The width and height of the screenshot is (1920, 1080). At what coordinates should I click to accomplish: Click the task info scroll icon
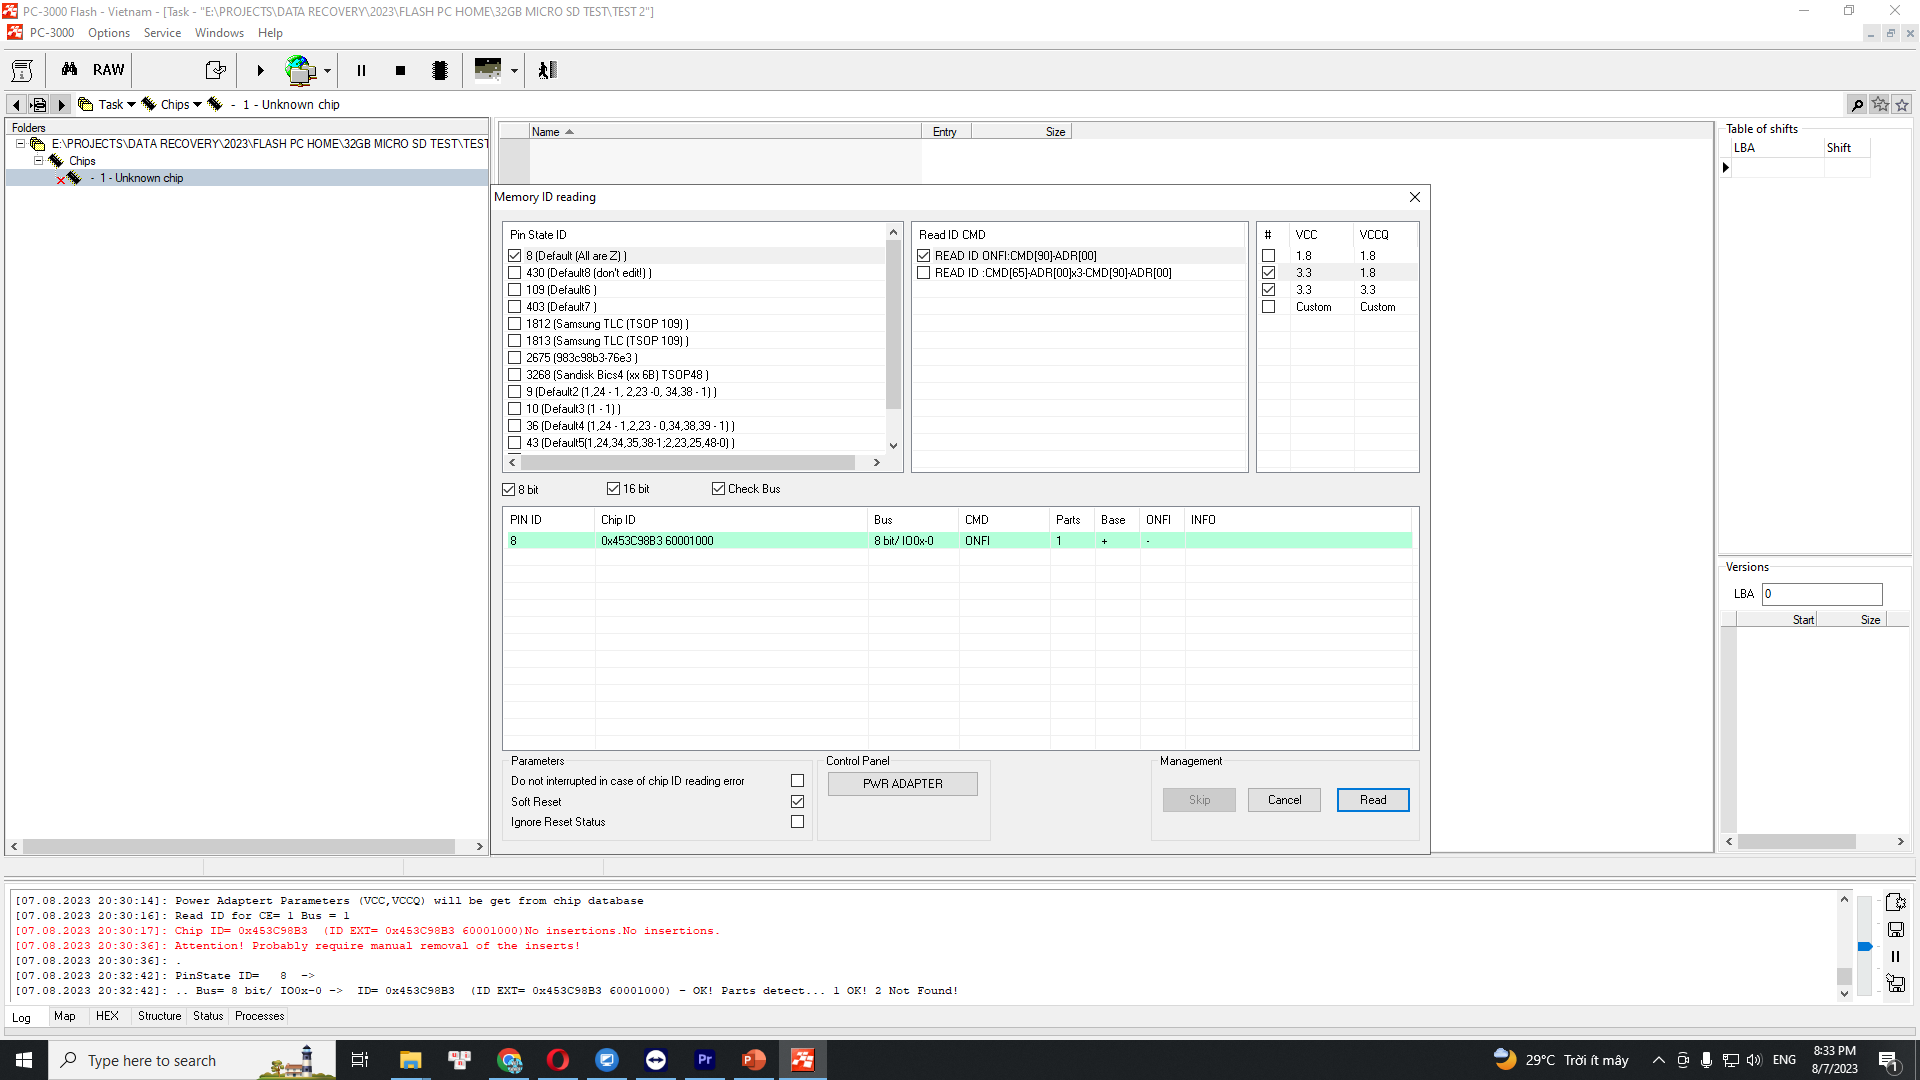22,70
